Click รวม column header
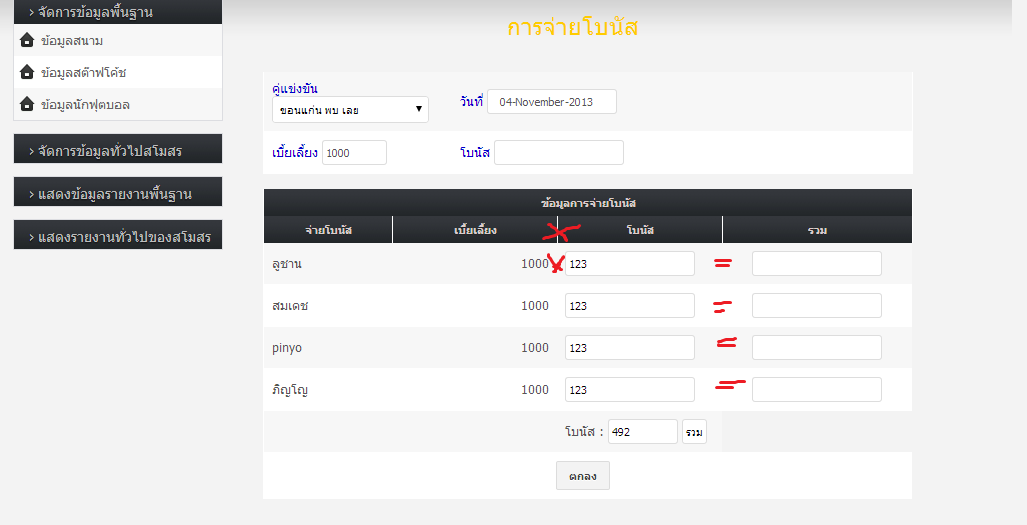 817,230
